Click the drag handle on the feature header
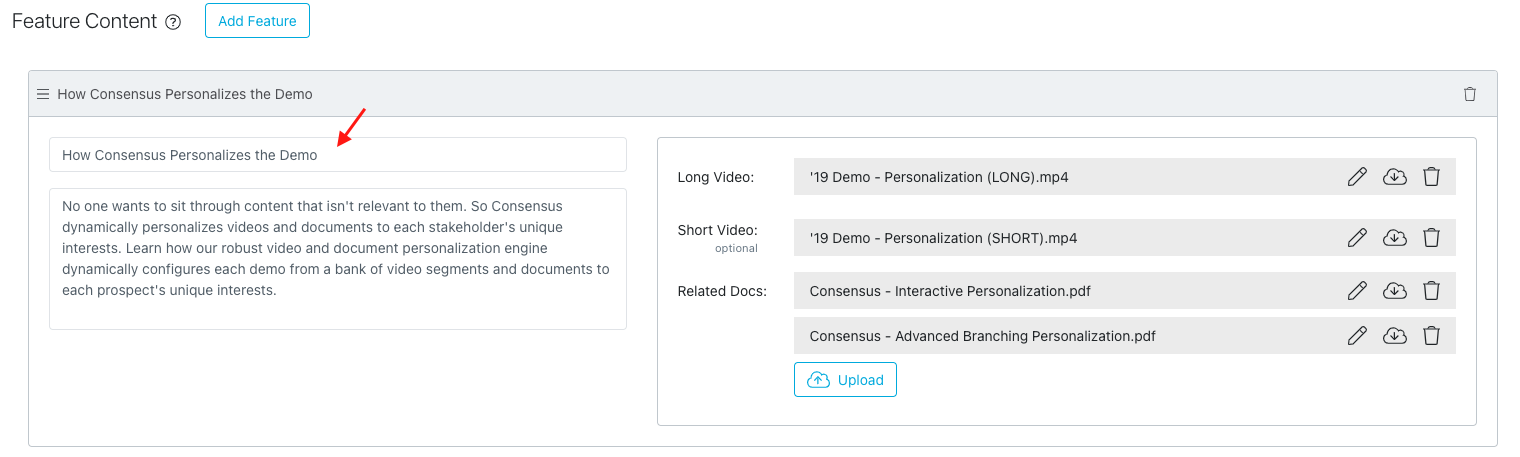 click(43, 94)
